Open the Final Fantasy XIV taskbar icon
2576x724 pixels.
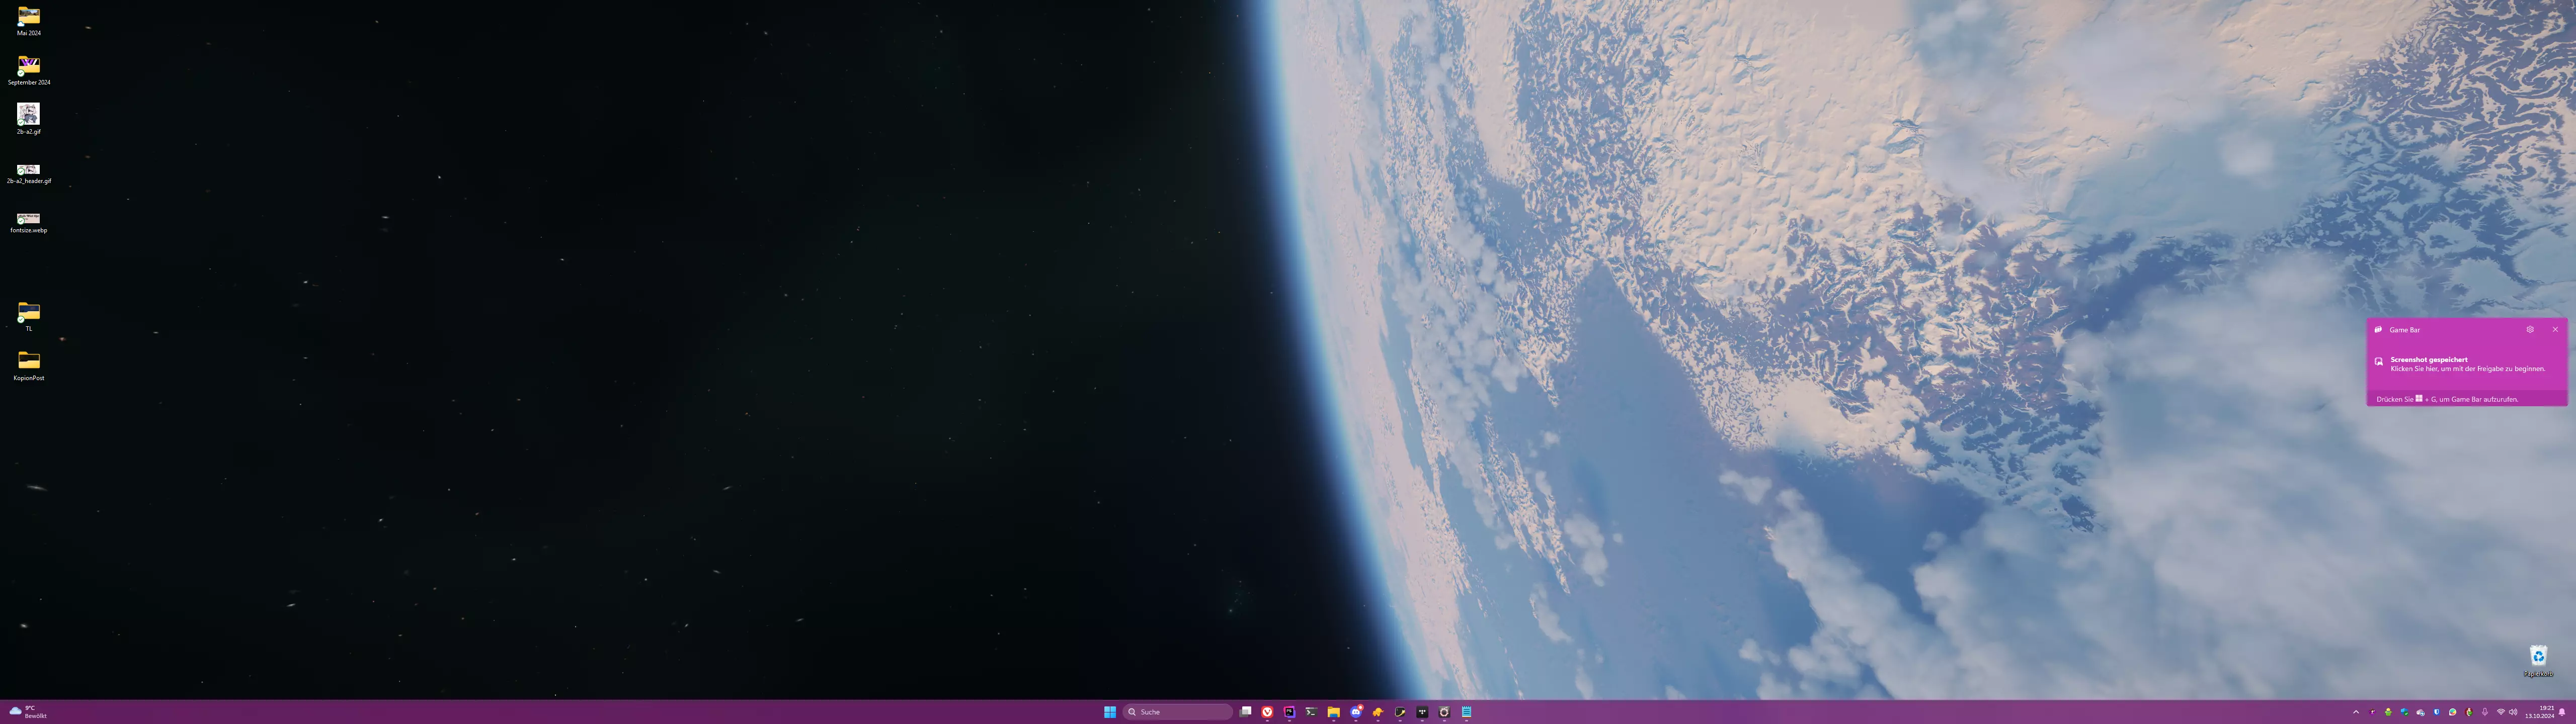pos(1444,712)
